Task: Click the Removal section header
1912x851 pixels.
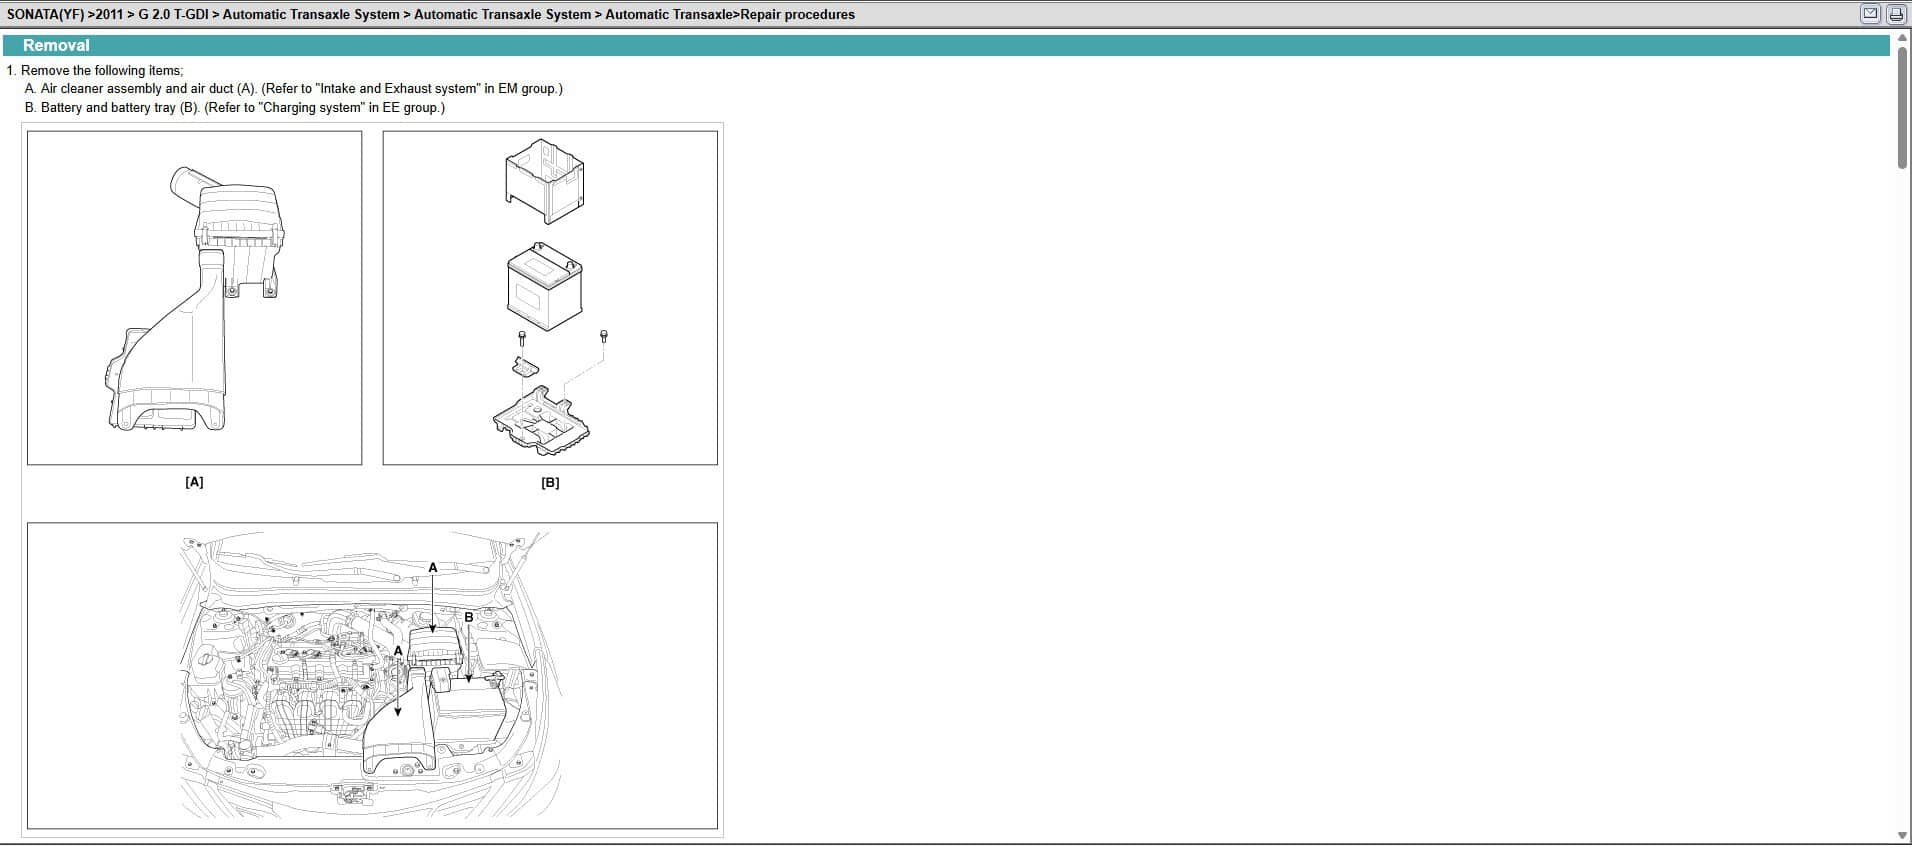Action: point(56,45)
